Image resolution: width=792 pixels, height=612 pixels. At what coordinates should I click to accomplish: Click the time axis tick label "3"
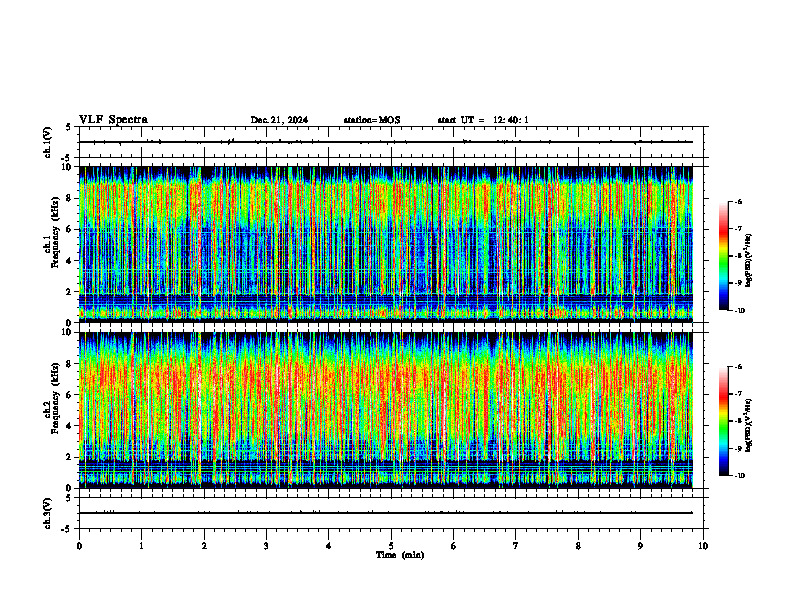point(266,546)
